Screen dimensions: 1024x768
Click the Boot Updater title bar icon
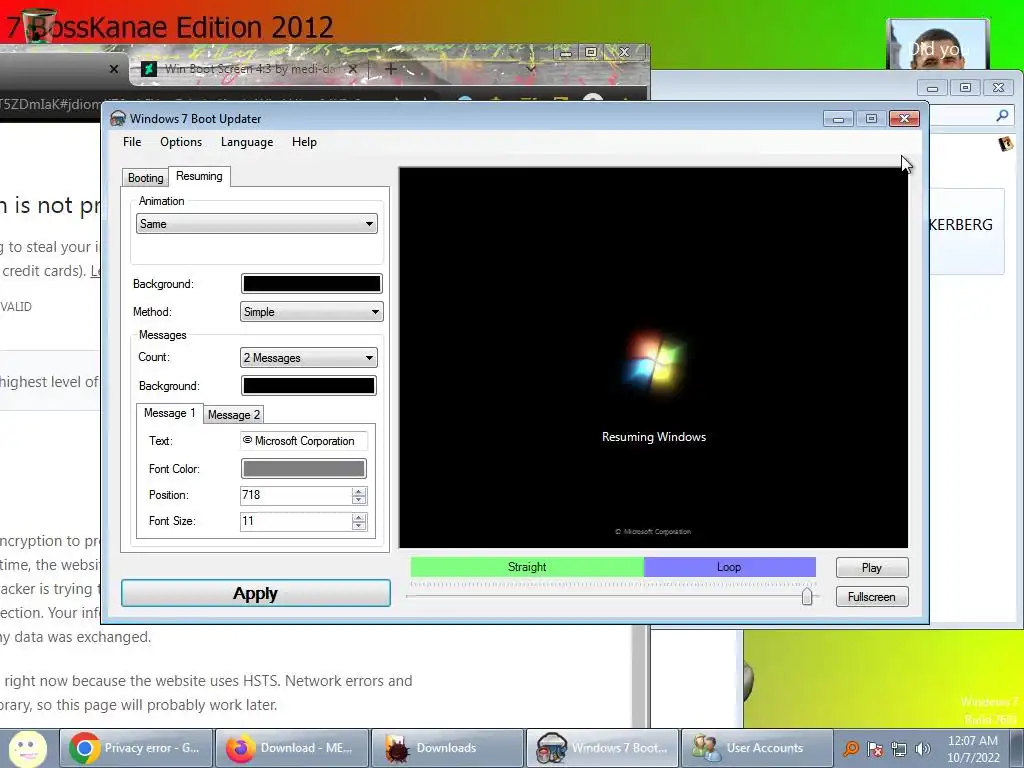[118, 118]
